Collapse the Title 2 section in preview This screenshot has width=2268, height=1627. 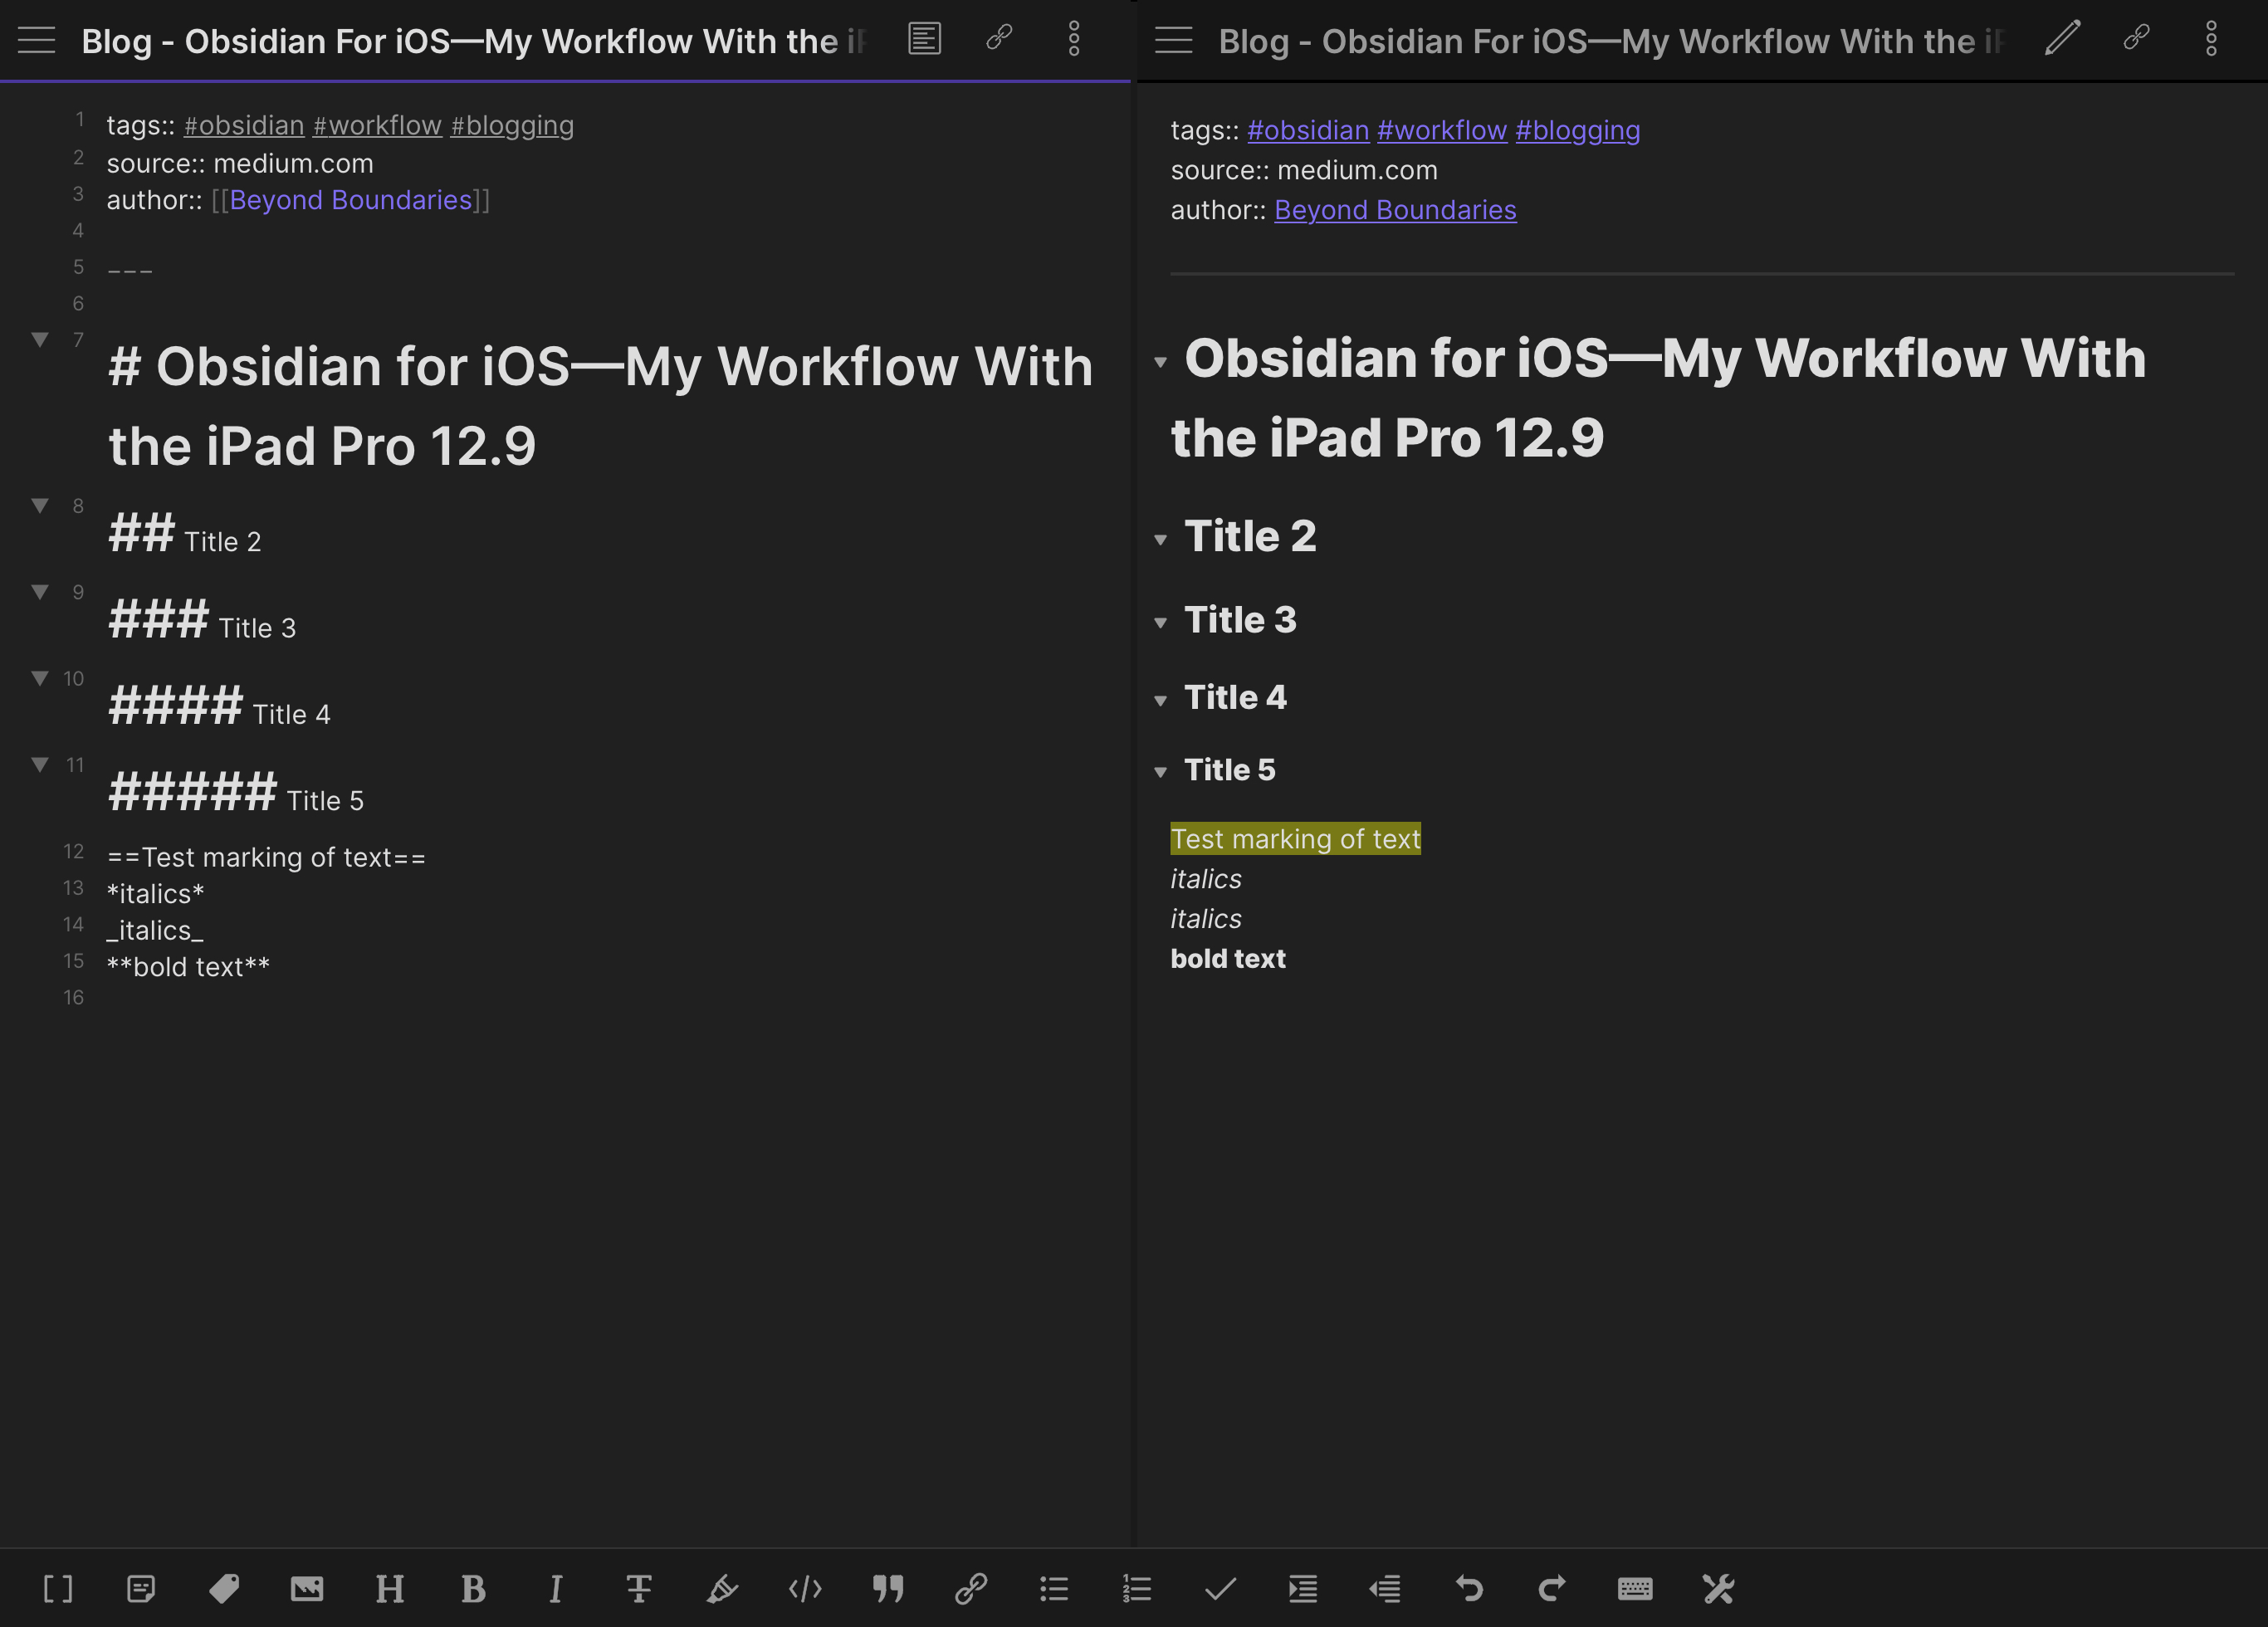coord(1160,539)
